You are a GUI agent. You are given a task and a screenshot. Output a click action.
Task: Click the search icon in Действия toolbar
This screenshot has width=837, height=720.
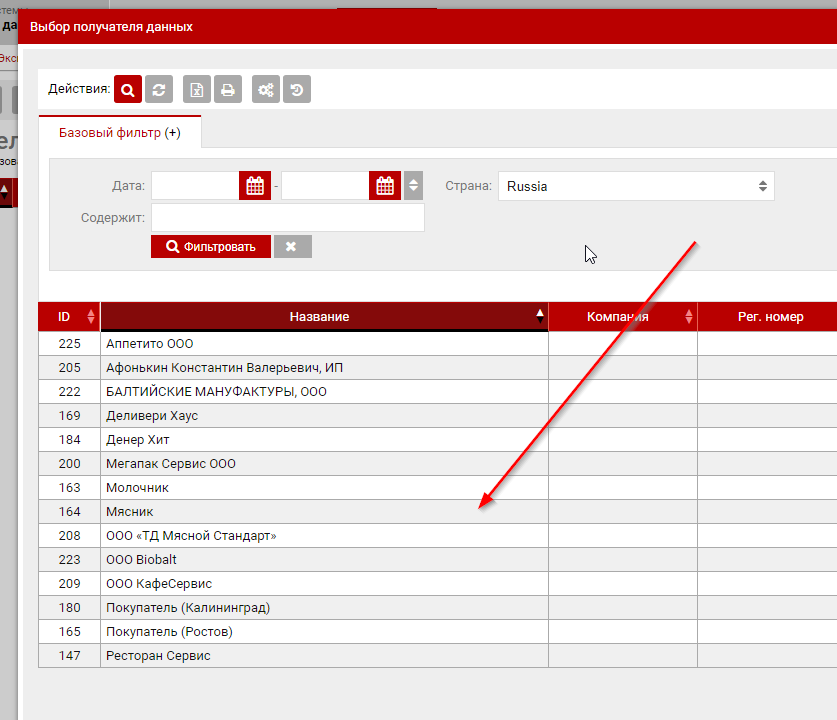(128, 90)
